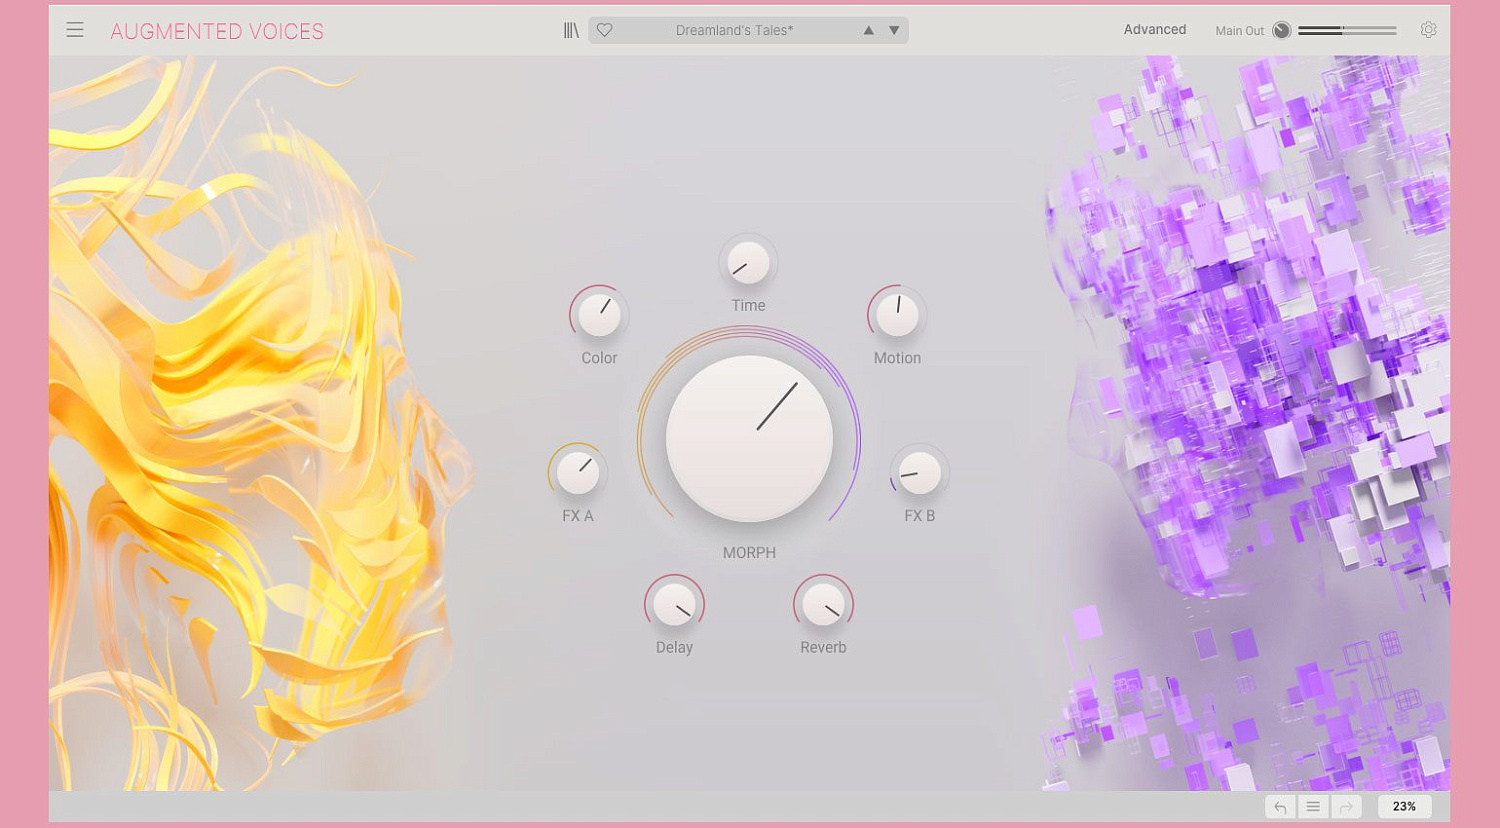Open the edit history list
Image resolution: width=1500 pixels, height=828 pixels.
tap(1313, 807)
